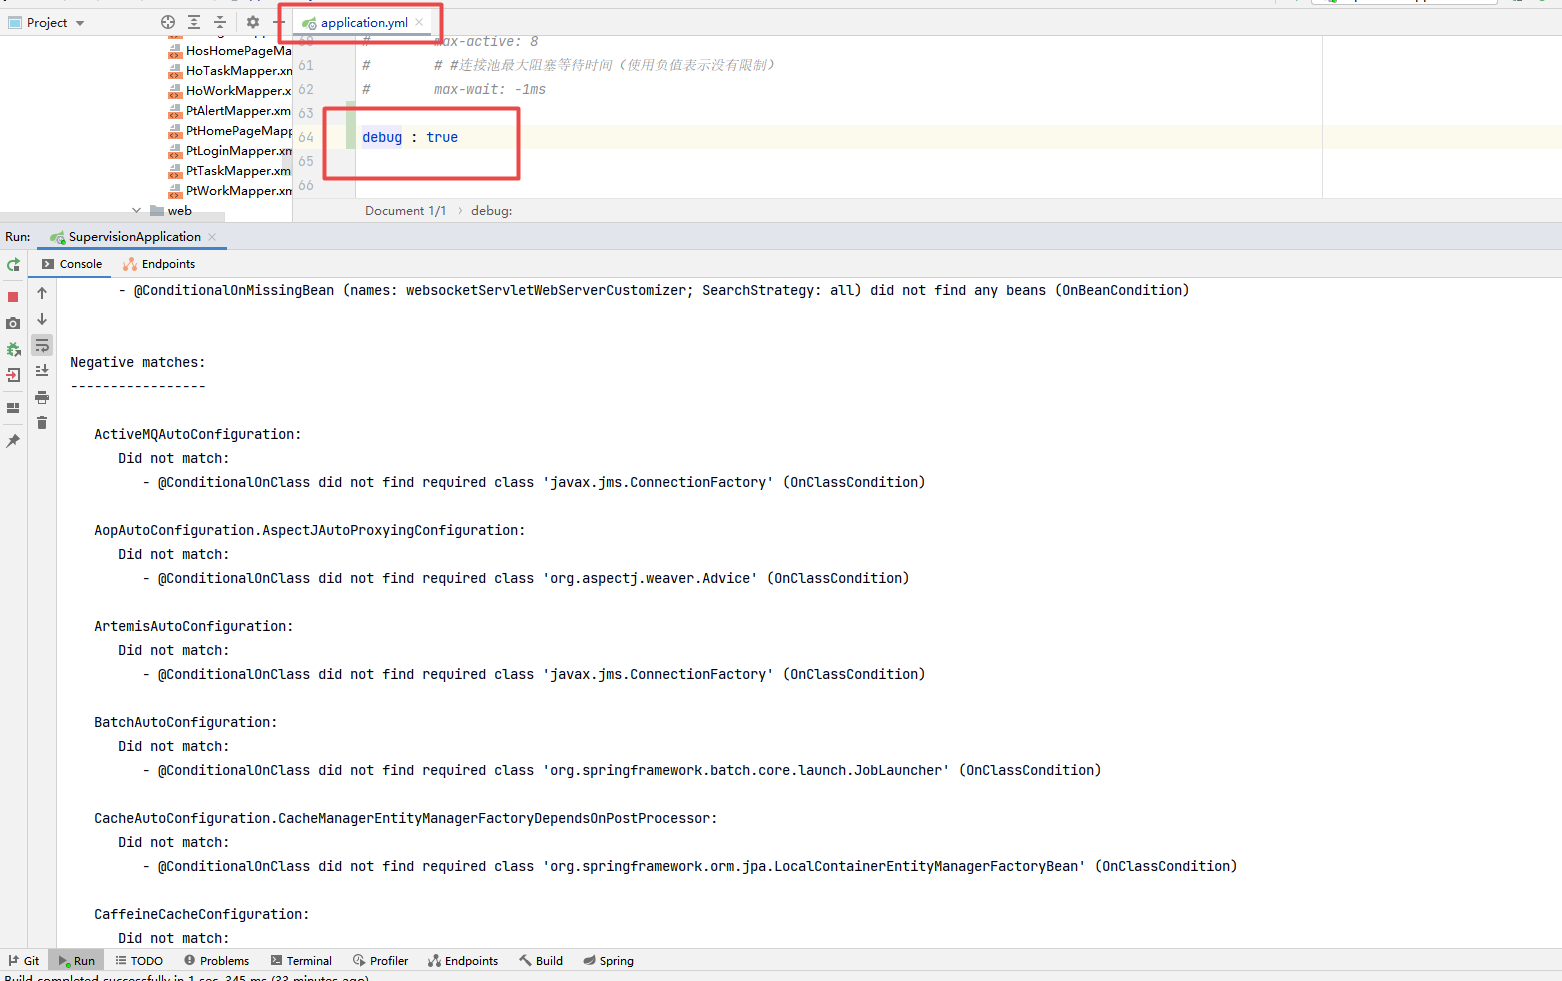Click ActiveMQAutoConfiguration: line in console

pos(197,434)
